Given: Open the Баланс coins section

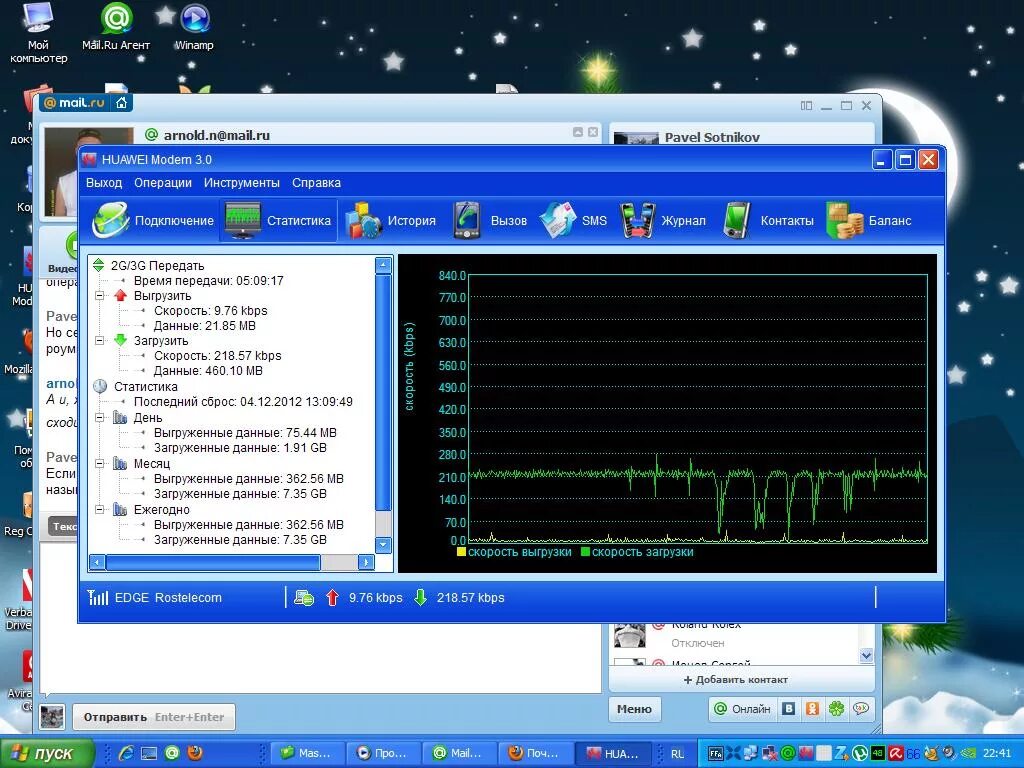Looking at the screenshot, I should pos(869,221).
